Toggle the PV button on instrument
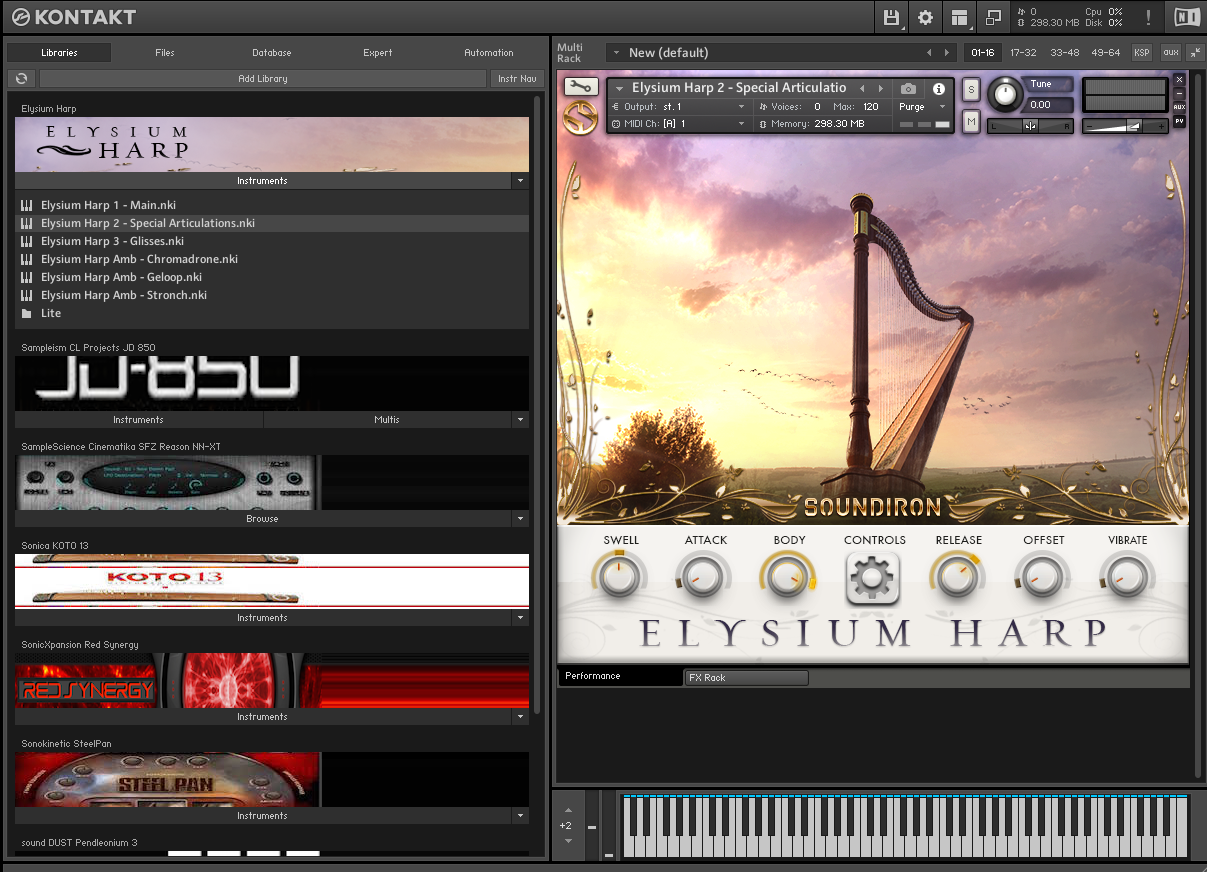Image resolution: width=1207 pixels, height=872 pixels. pyautogui.click(x=1179, y=121)
